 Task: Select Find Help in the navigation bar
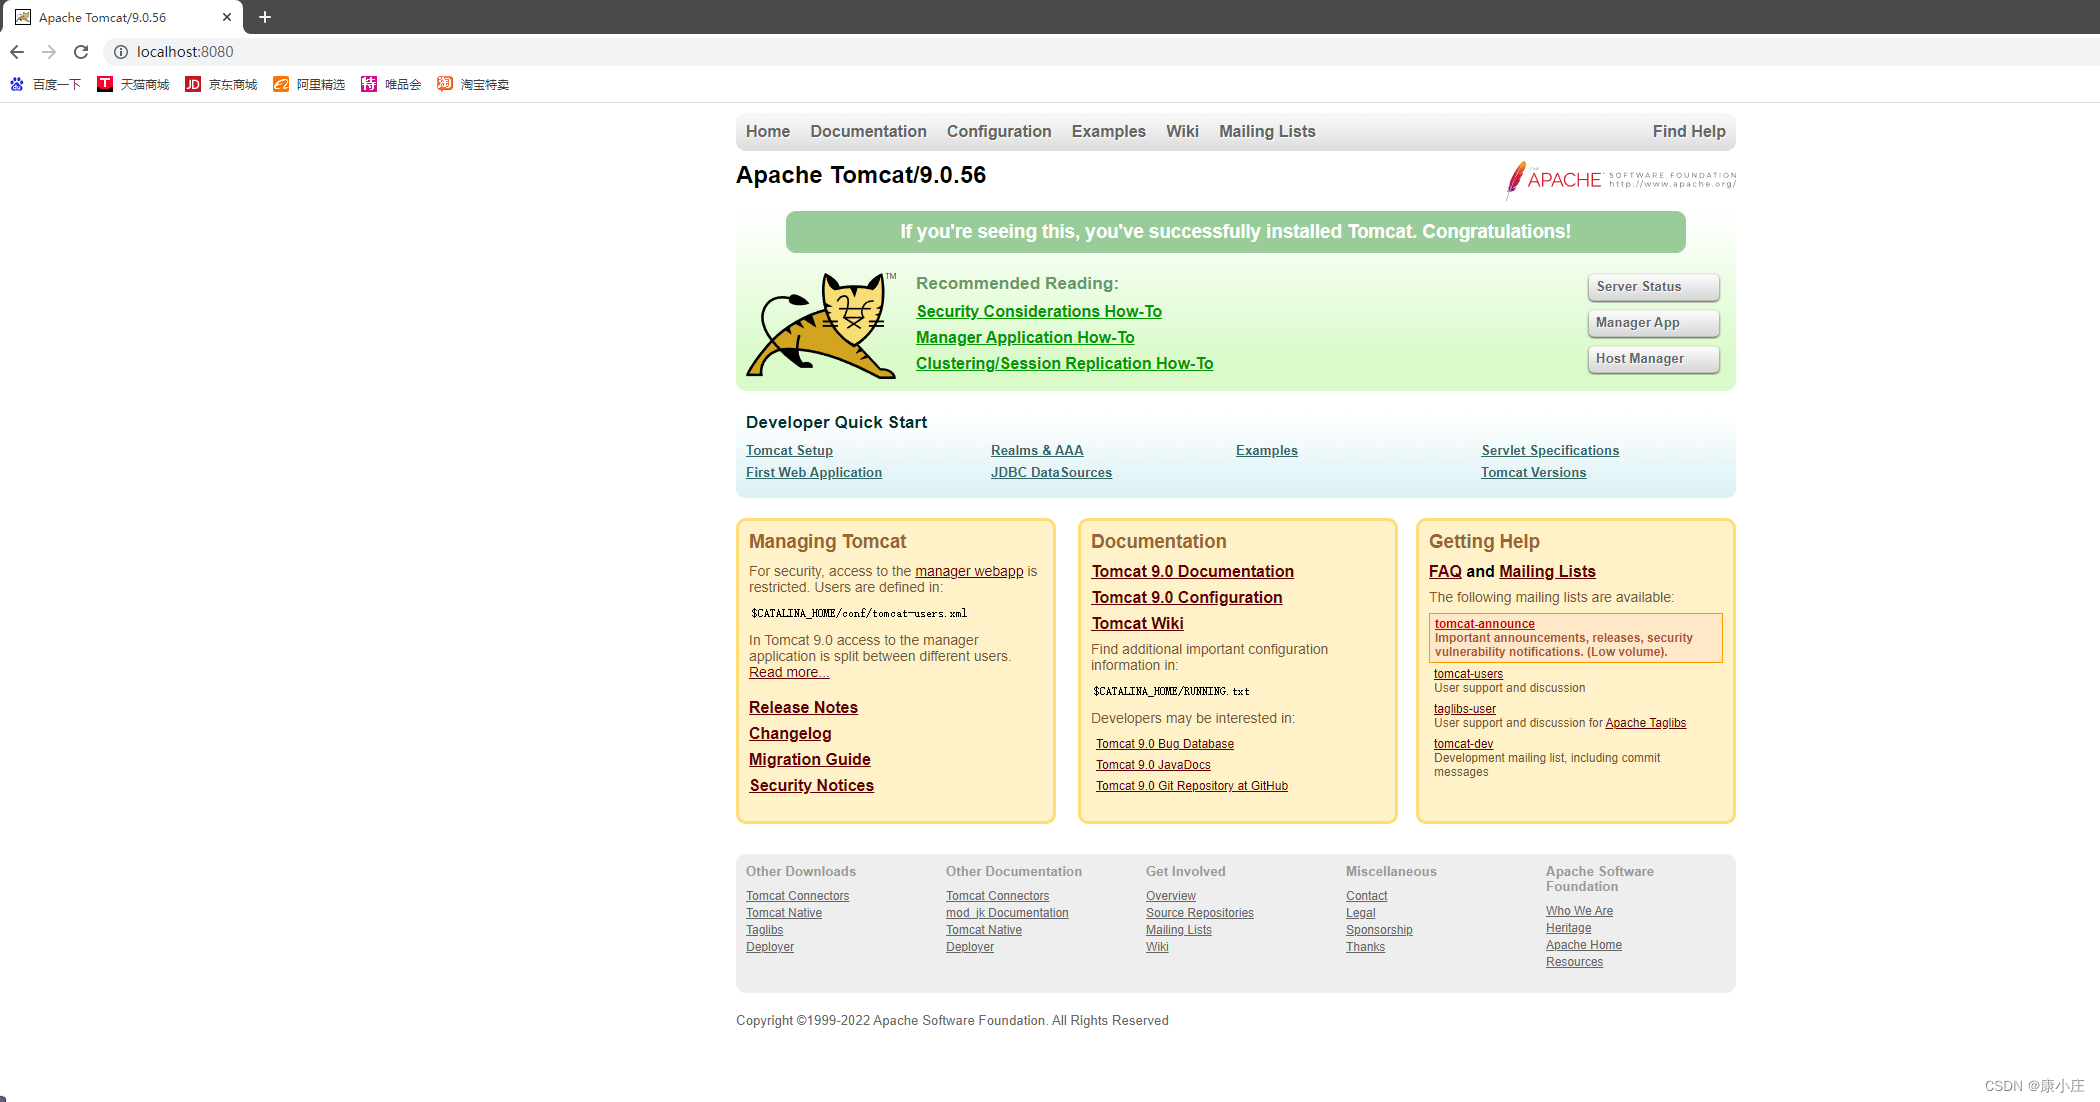pyautogui.click(x=1688, y=132)
